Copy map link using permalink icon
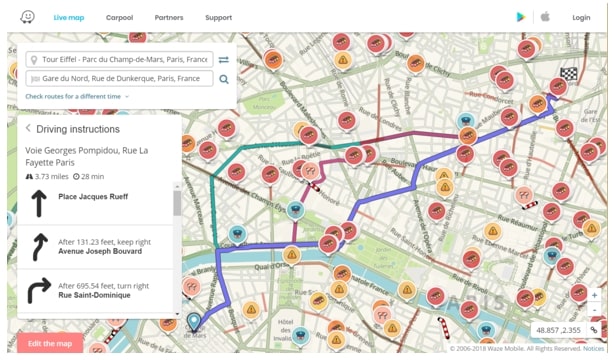The width and height of the screenshot is (616, 360). click(x=594, y=330)
